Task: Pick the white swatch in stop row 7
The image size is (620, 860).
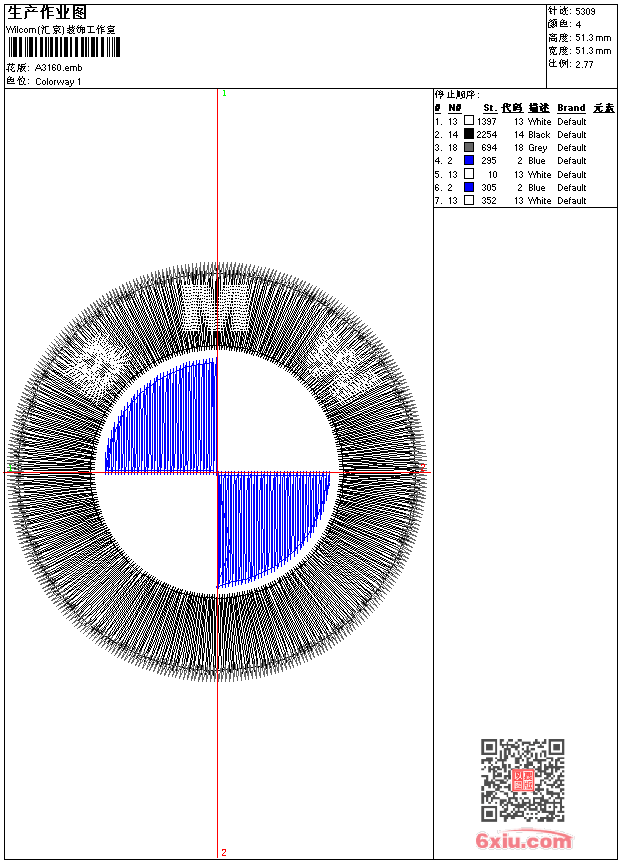Action: (469, 200)
